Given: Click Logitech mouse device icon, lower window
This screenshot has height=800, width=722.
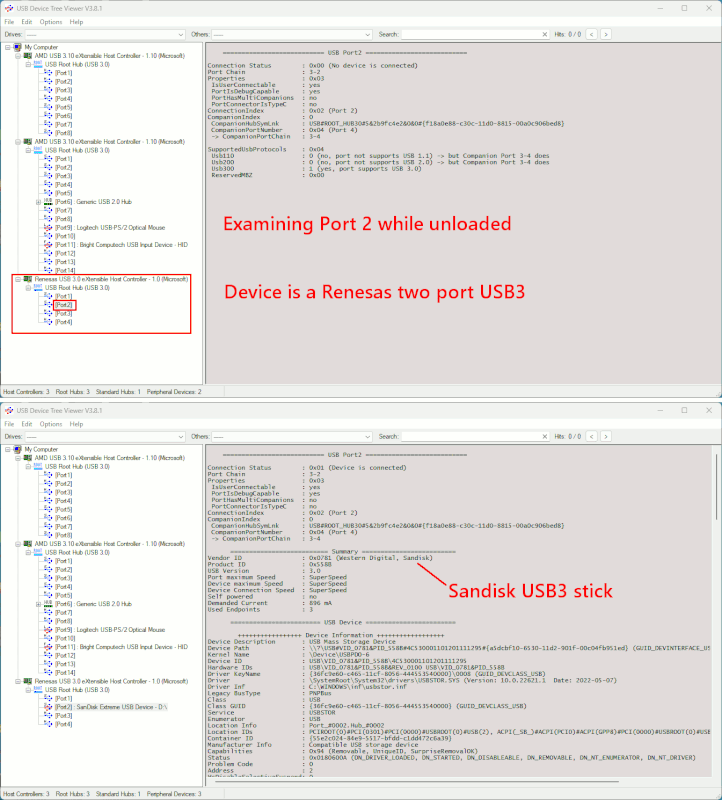Looking at the screenshot, I should click(x=48, y=630).
